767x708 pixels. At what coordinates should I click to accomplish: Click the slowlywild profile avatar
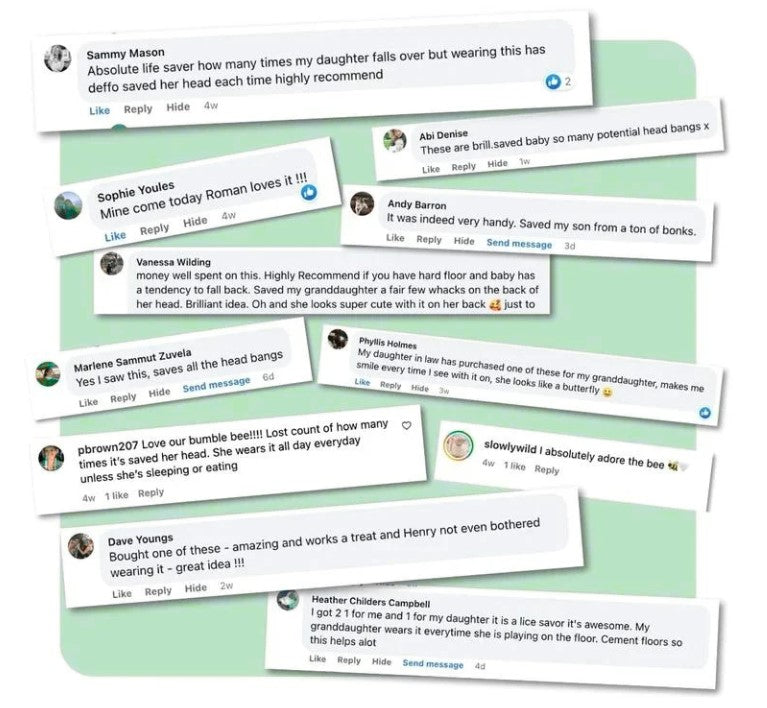[458, 443]
